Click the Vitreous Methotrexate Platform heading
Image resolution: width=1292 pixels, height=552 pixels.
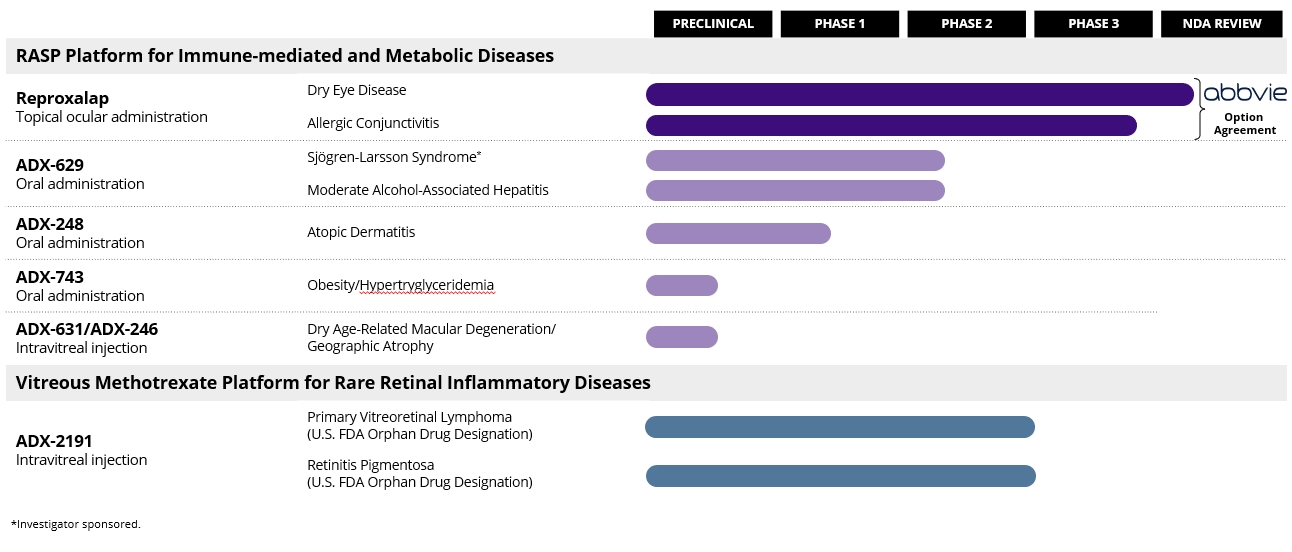(333, 383)
